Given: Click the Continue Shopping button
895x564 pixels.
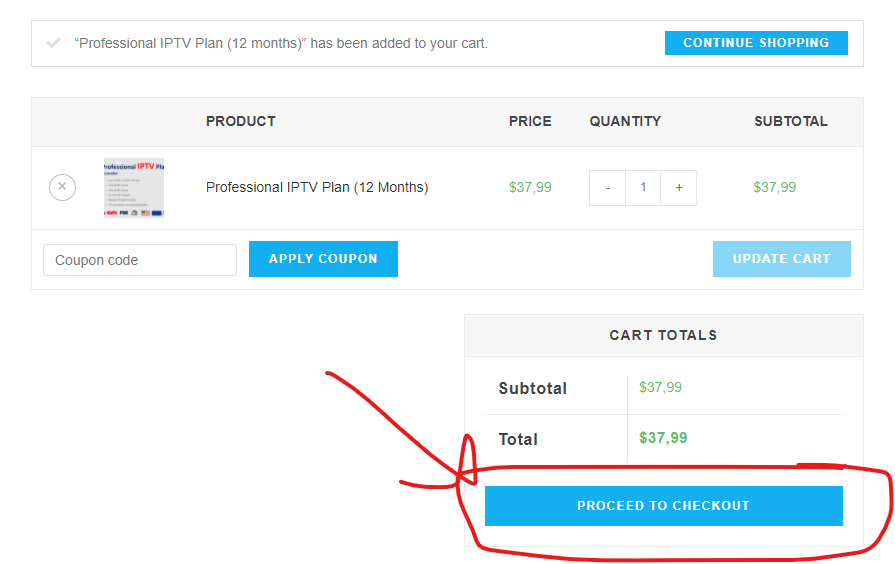Looking at the screenshot, I should click(x=756, y=43).
